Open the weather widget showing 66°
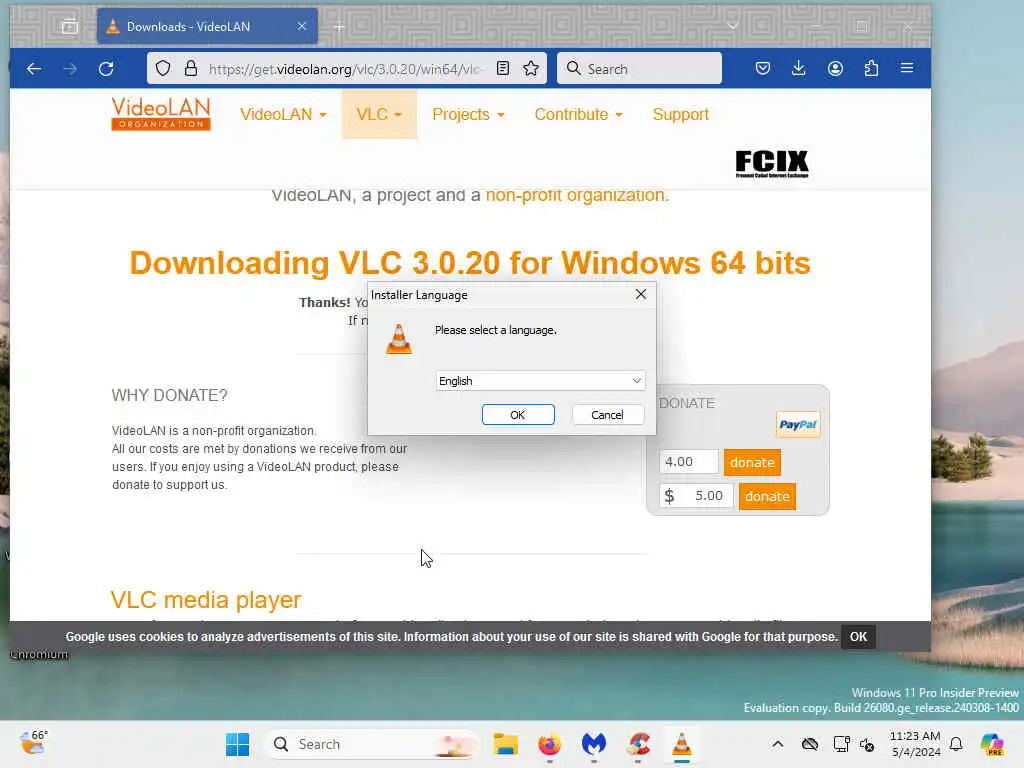 pyautogui.click(x=34, y=743)
